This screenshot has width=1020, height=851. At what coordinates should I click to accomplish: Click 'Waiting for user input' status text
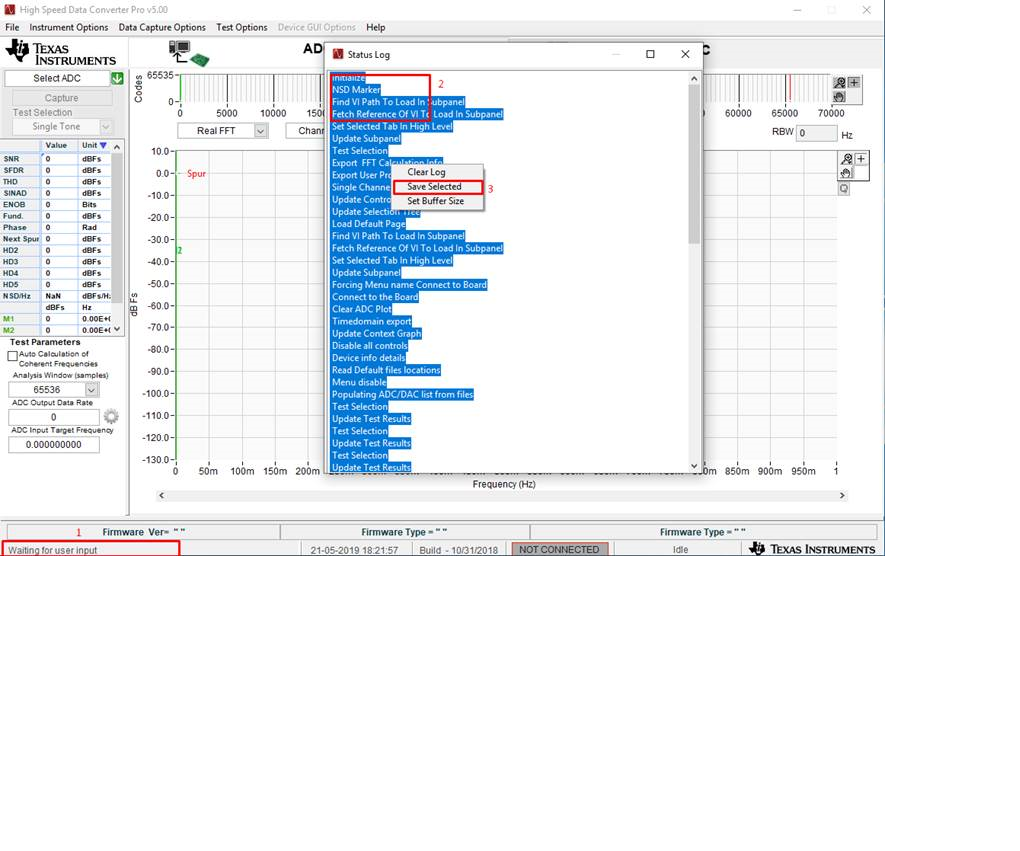[53, 550]
